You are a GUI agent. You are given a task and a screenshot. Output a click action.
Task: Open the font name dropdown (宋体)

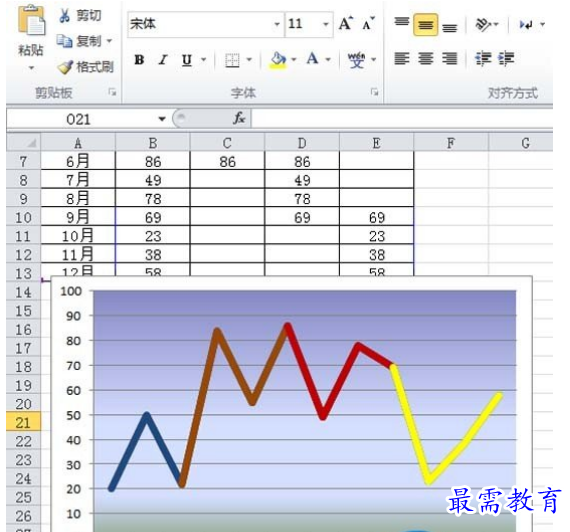click(x=277, y=24)
